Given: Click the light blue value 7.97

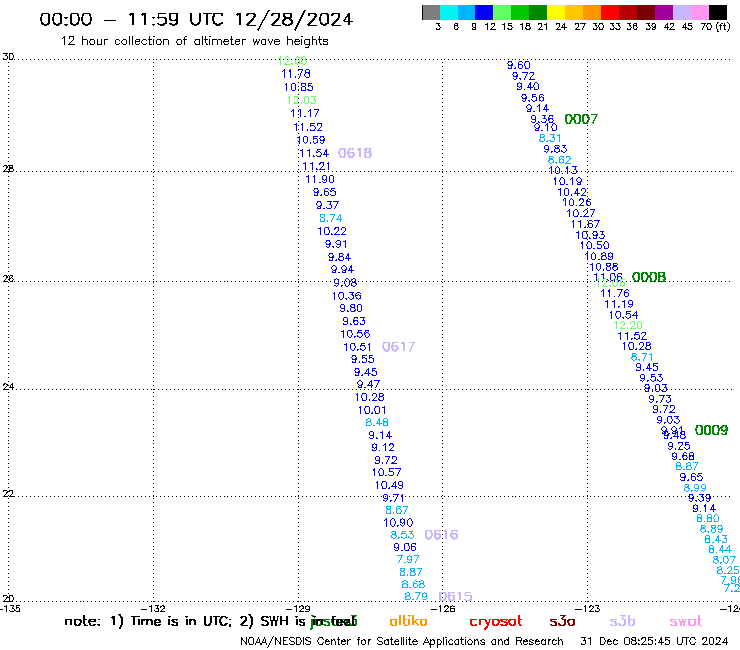Looking at the screenshot, I should (x=408, y=559).
